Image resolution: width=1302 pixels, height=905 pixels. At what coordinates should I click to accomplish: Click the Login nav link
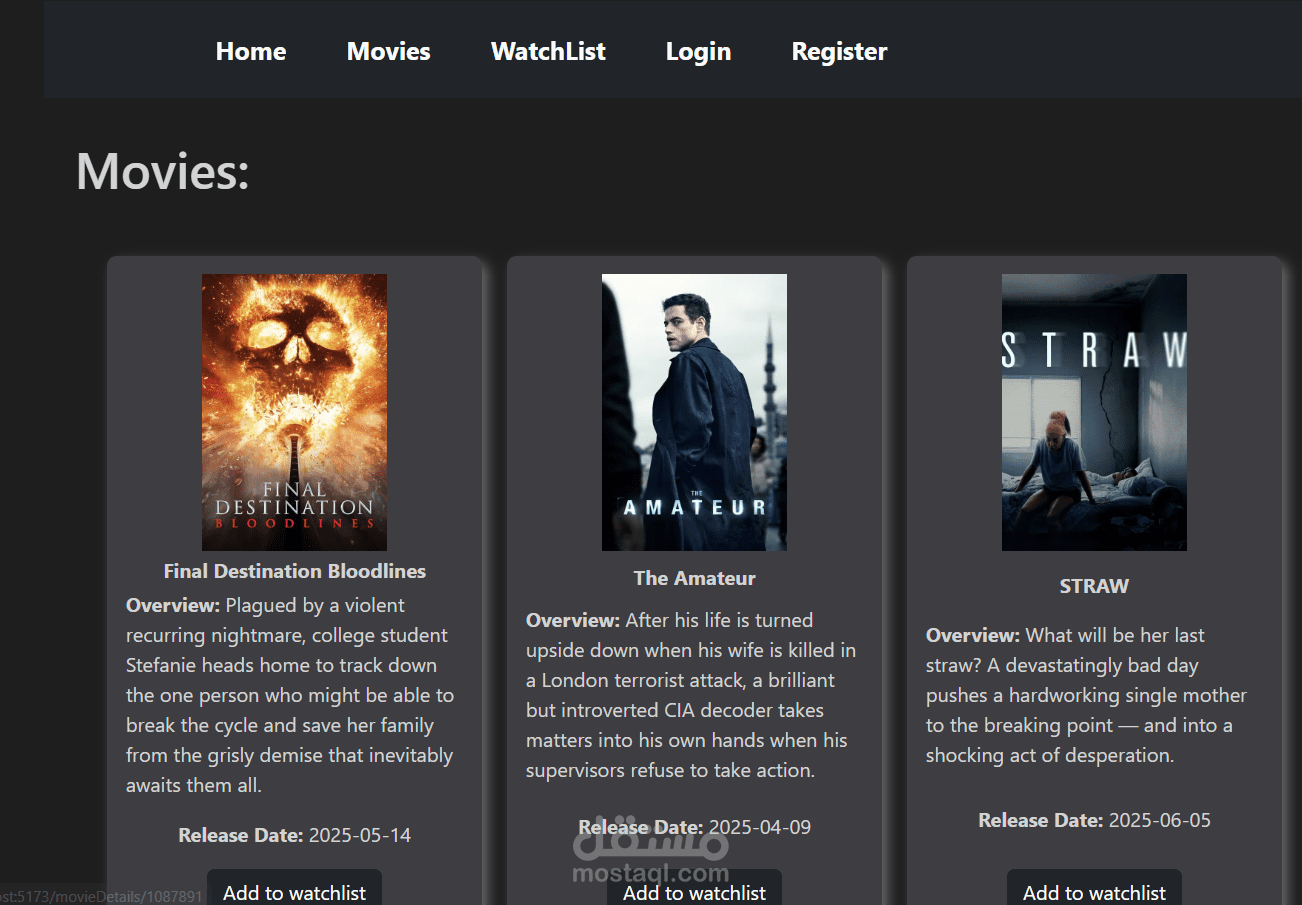coord(698,51)
